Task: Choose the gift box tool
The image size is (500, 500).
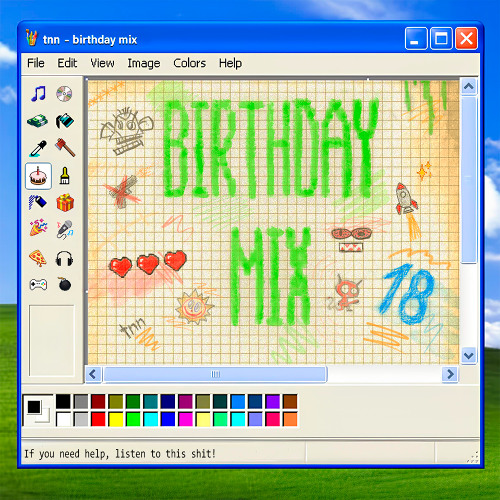Action: [x=65, y=202]
